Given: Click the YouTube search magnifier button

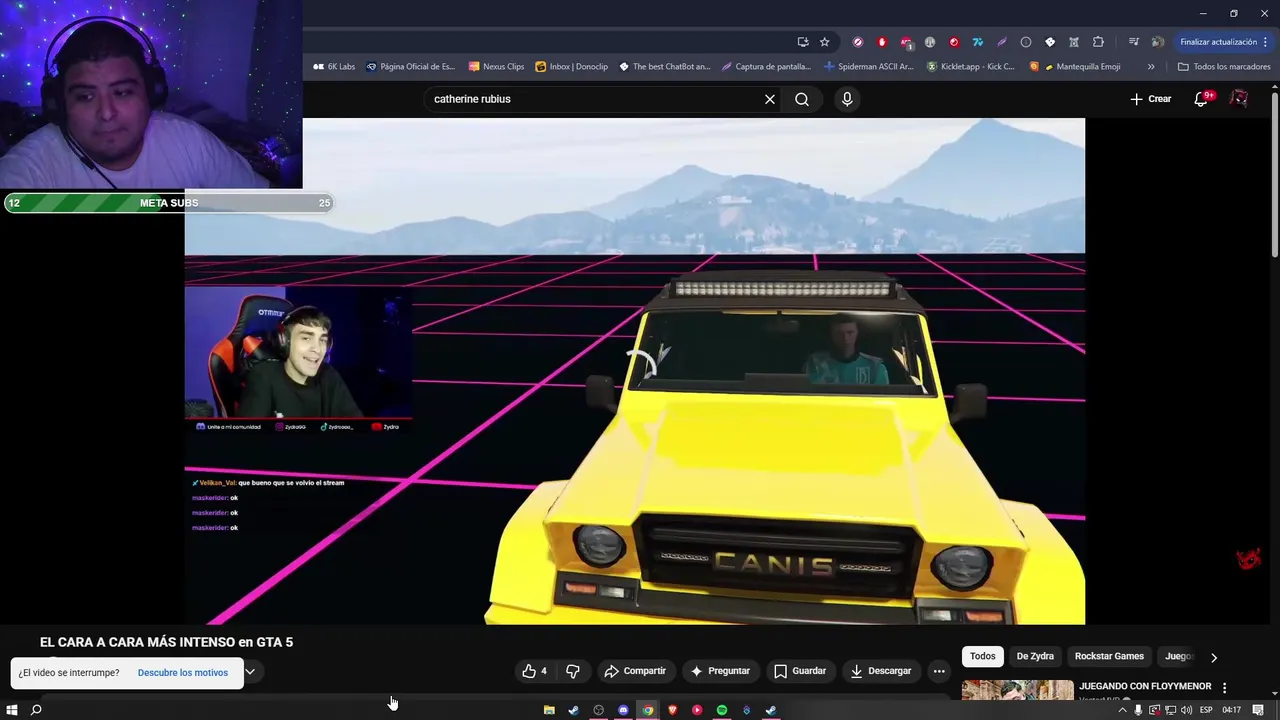Looking at the screenshot, I should [802, 99].
